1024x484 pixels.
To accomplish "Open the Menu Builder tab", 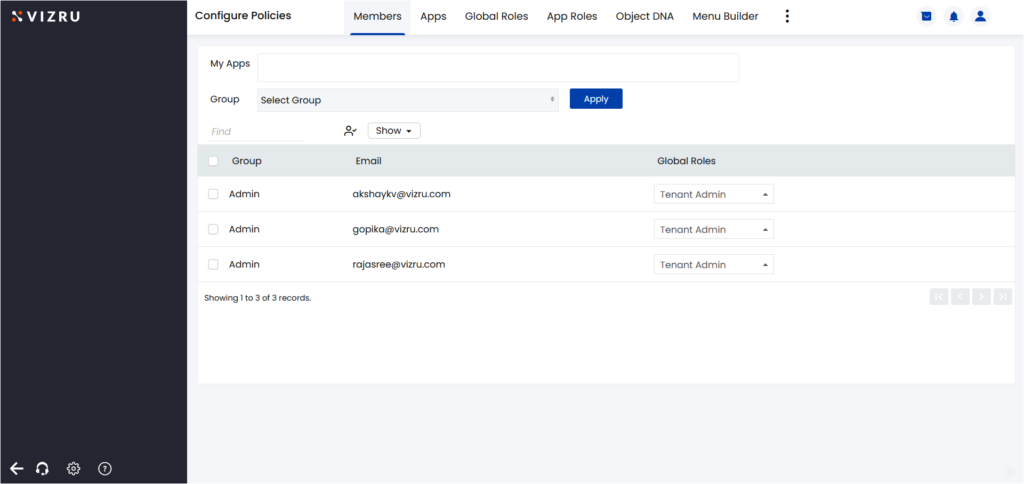I will point(725,16).
